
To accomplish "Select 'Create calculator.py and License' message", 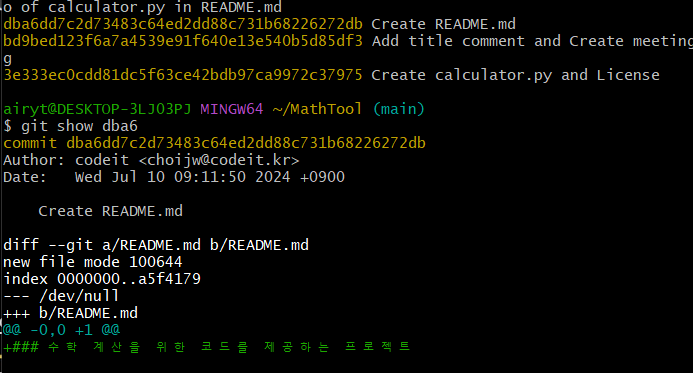I will 515,75.
